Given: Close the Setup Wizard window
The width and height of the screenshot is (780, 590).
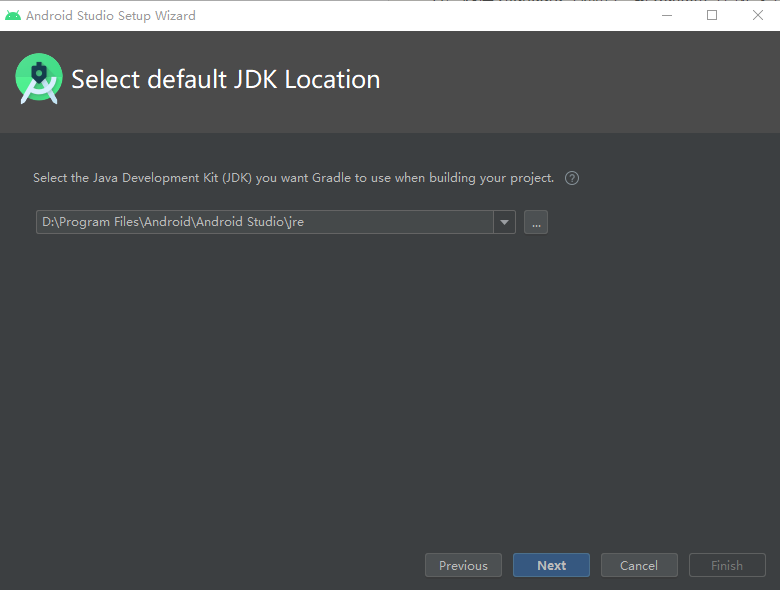Looking at the screenshot, I should pyautogui.click(x=758, y=15).
